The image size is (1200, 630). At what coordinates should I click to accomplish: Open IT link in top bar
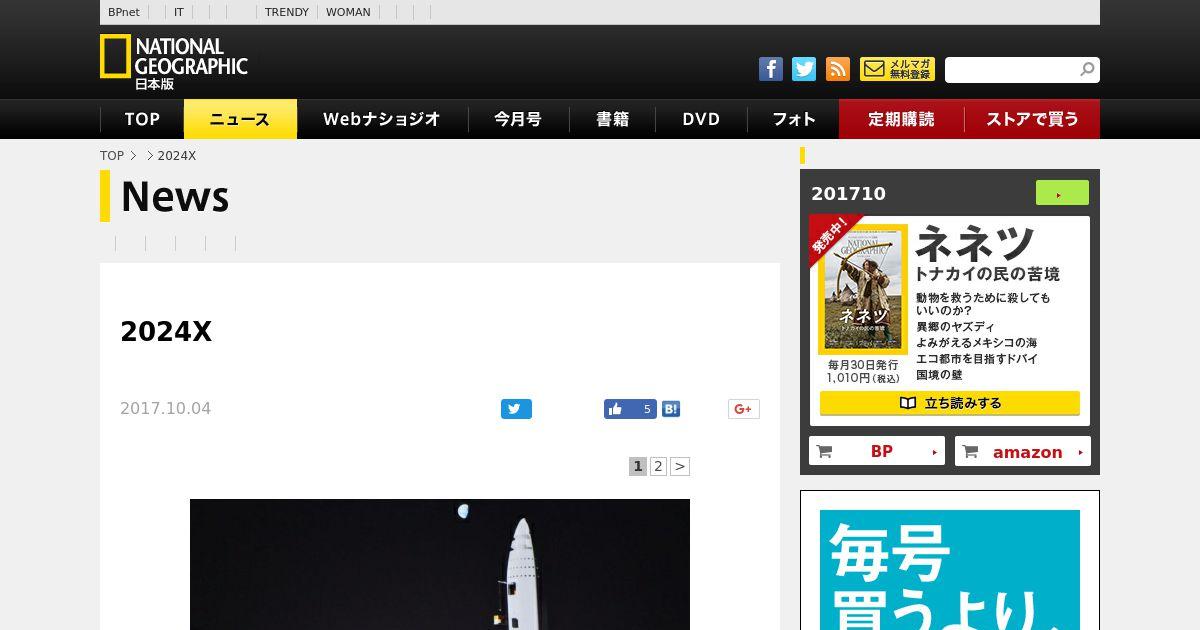[x=179, y=12]
